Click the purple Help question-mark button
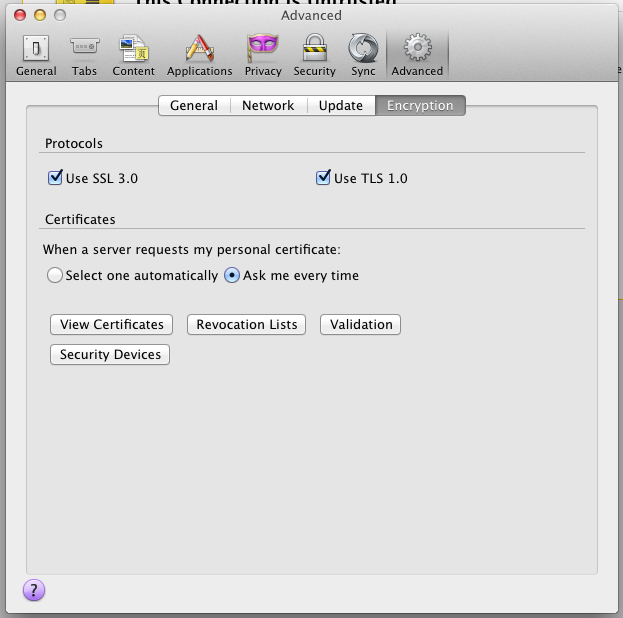 34,590
